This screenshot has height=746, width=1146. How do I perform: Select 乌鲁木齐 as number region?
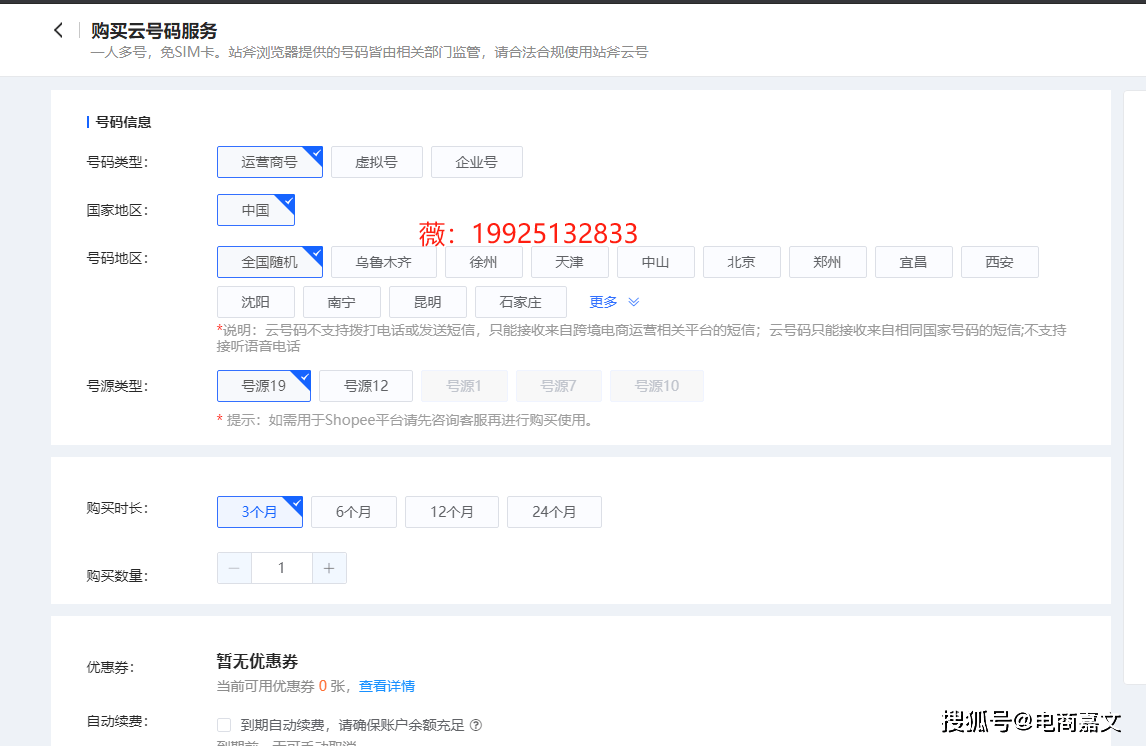pyautogui.click(x=383, y=262)
